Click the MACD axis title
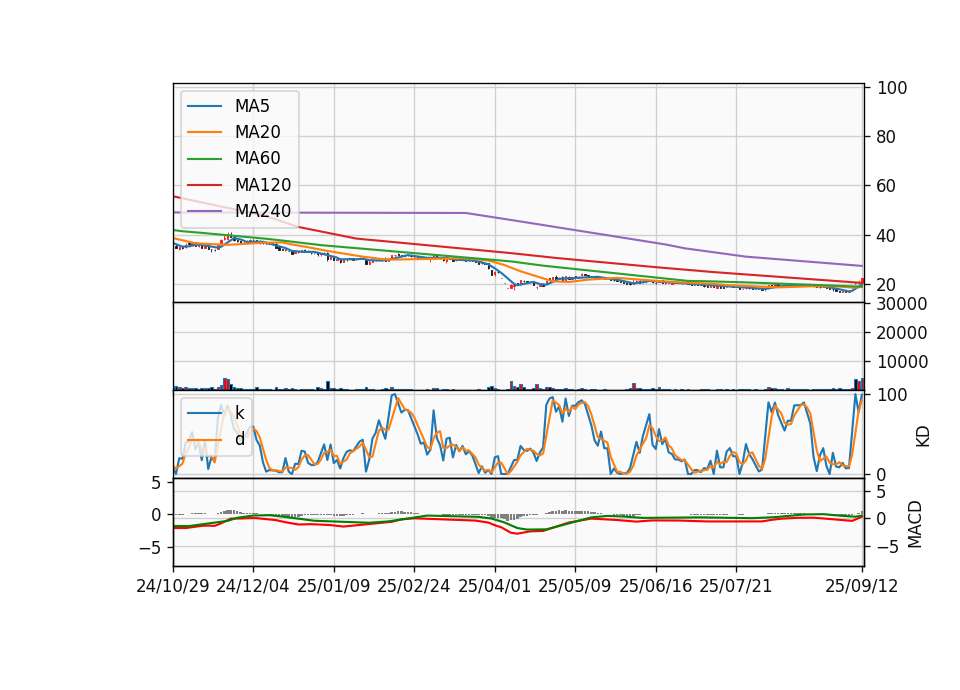Viewport: 960px width, 690px height. (915, 524)
